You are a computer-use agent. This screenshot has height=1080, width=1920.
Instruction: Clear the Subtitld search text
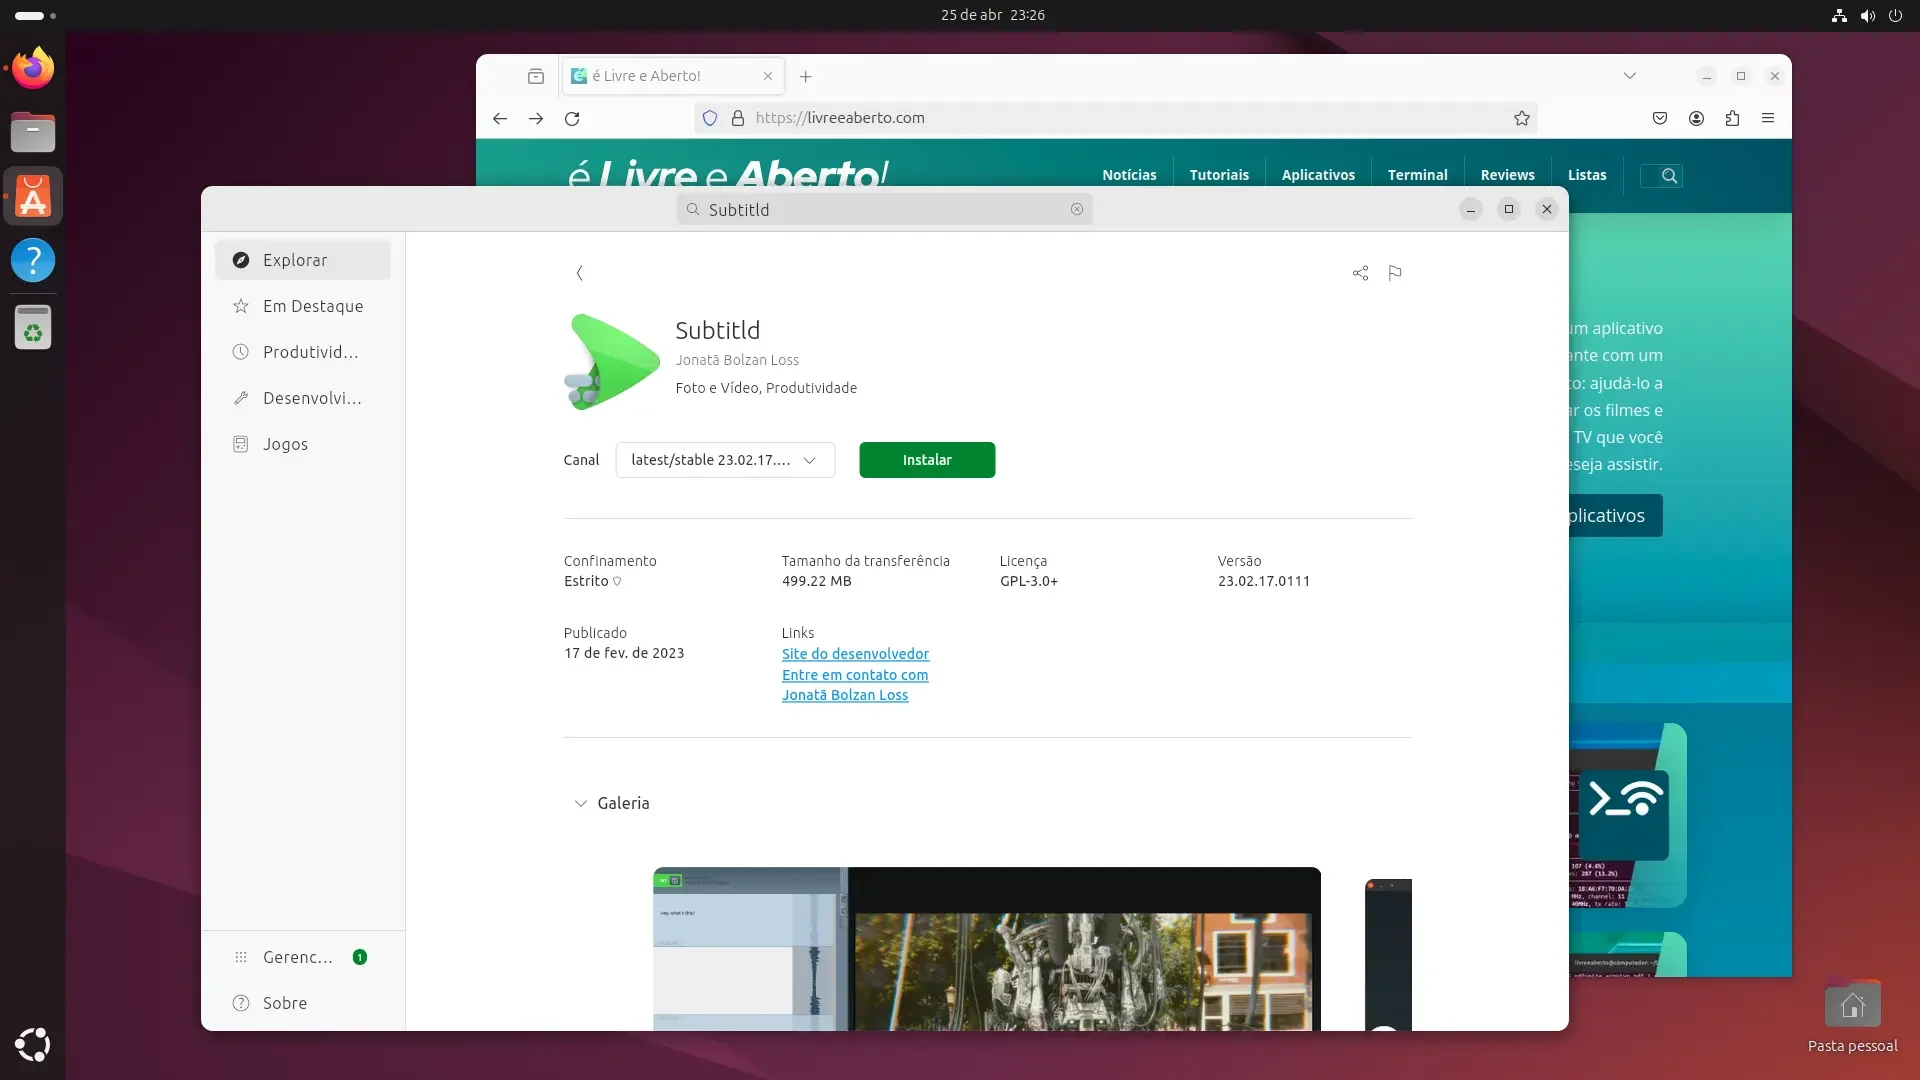(x=1077, y=209)
